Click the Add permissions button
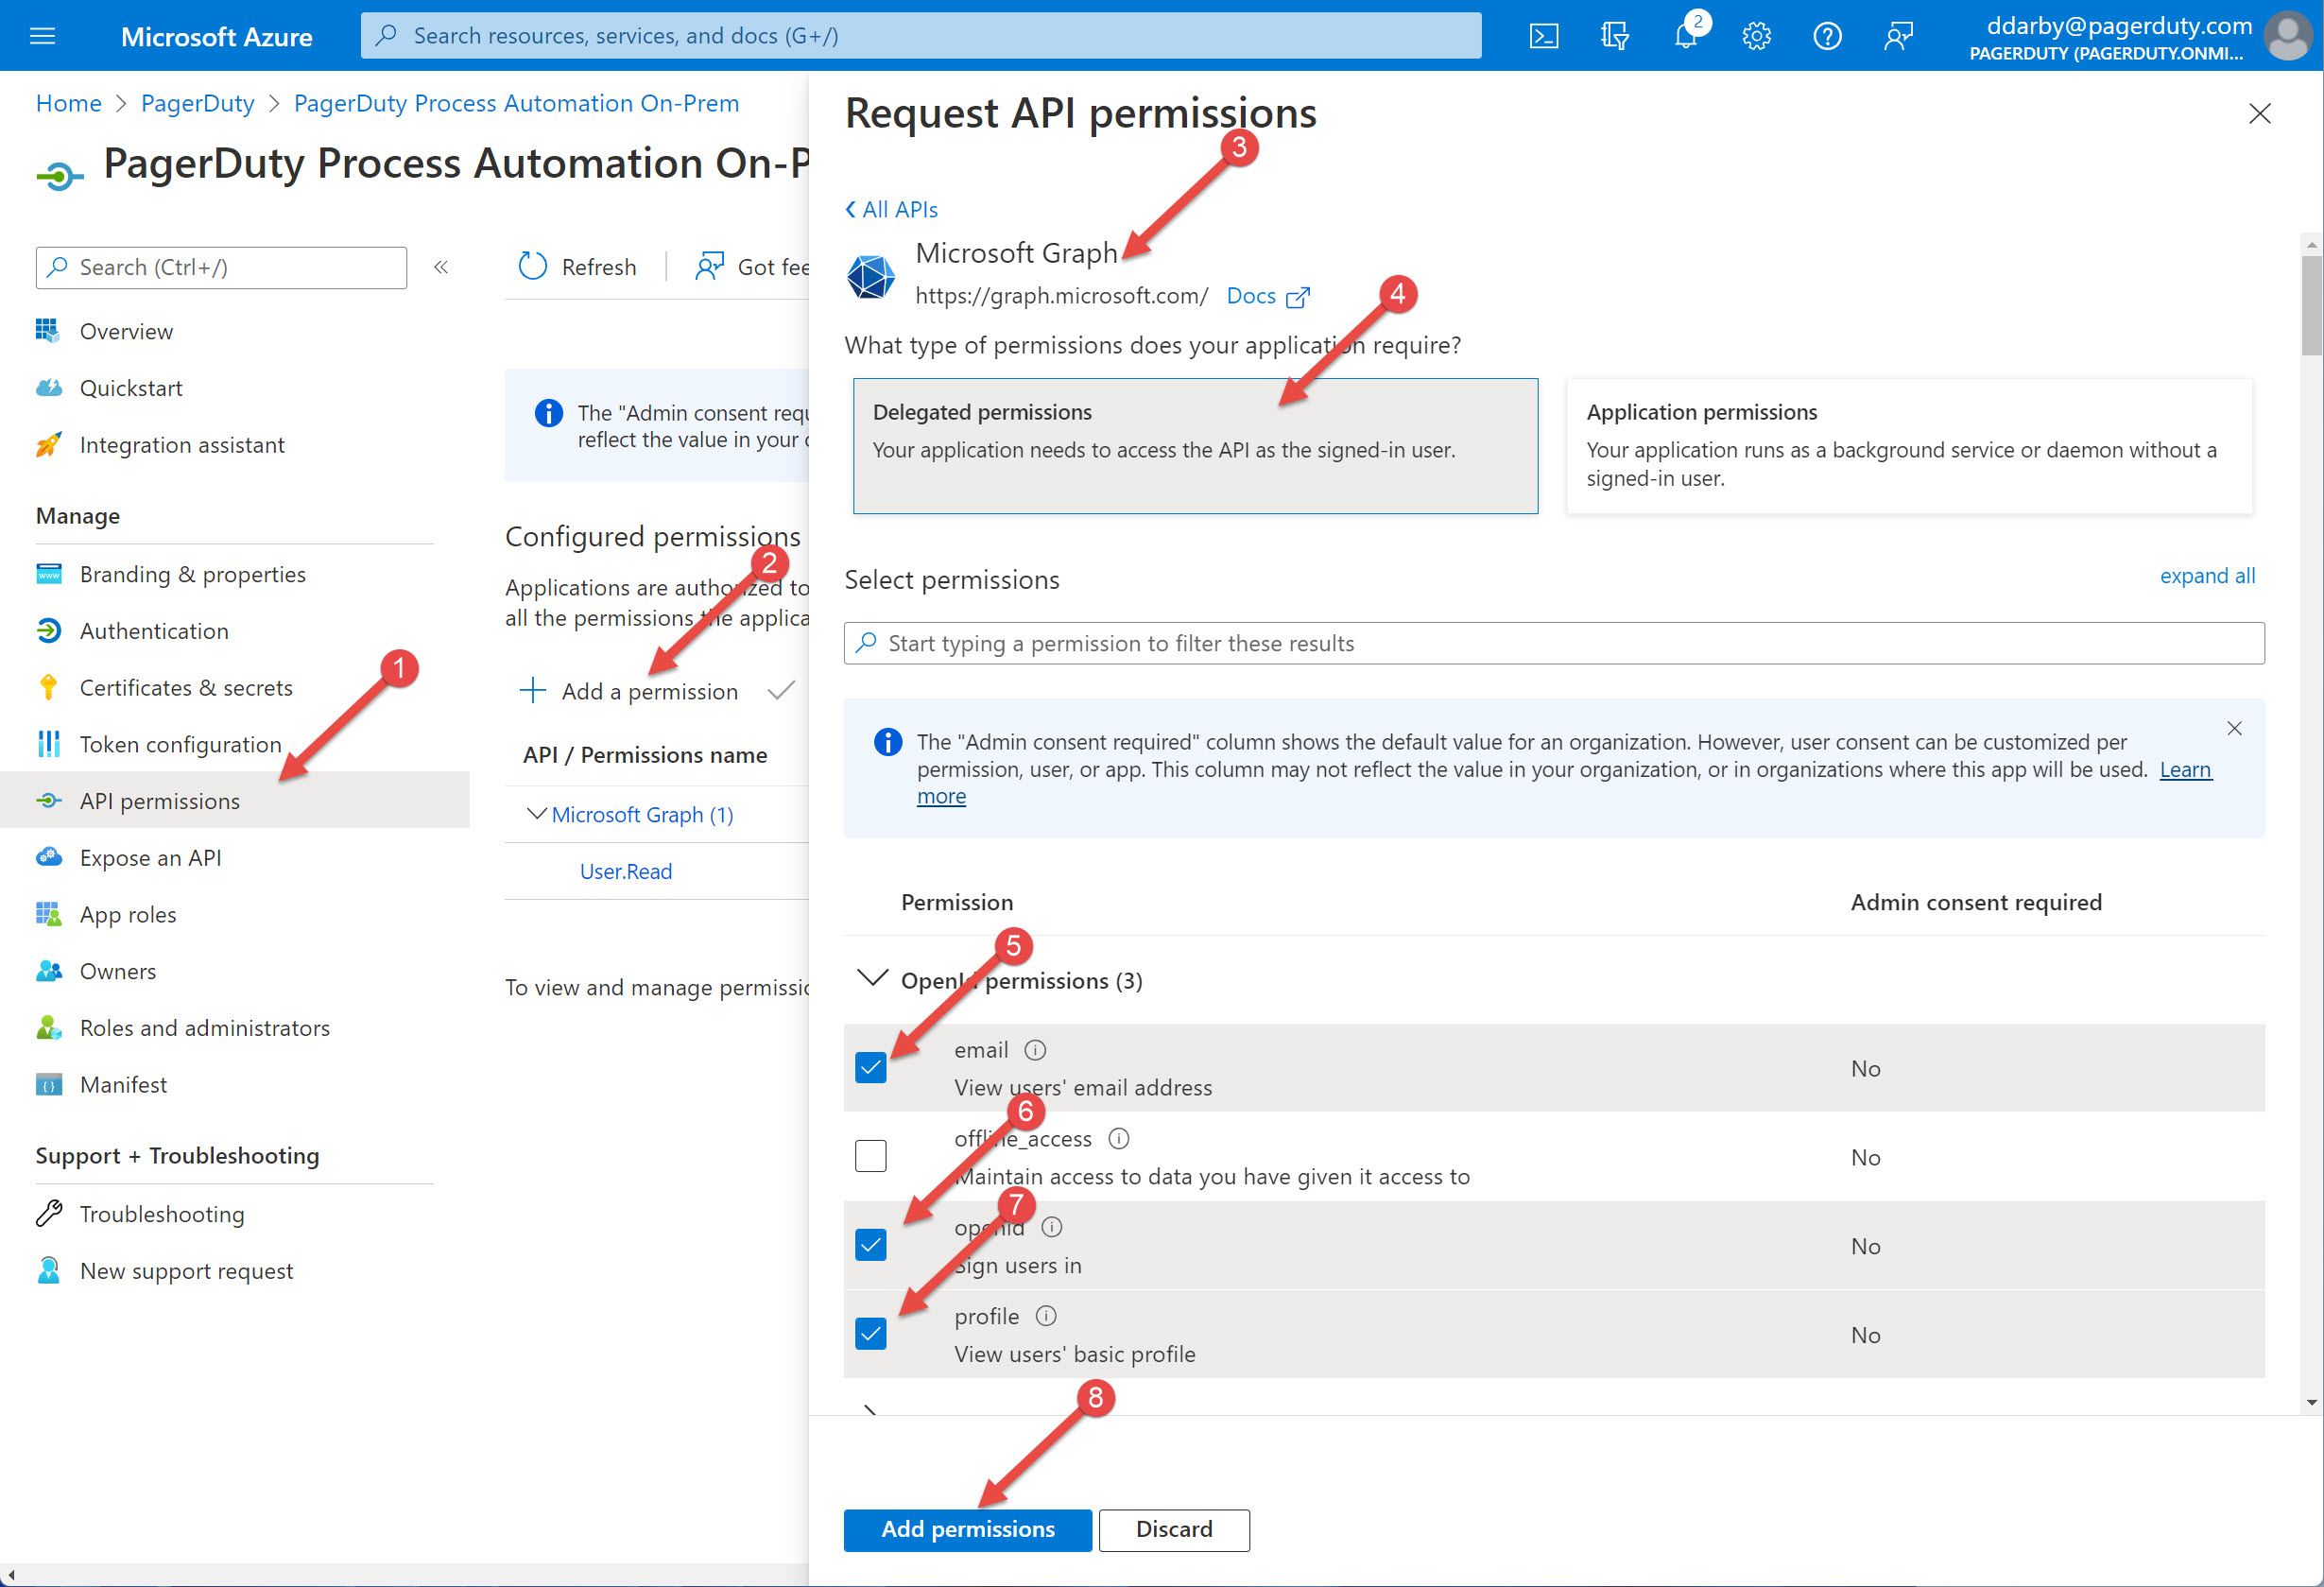The height and width of the screenshot is (1587, 2324). tap(967, 1530)
